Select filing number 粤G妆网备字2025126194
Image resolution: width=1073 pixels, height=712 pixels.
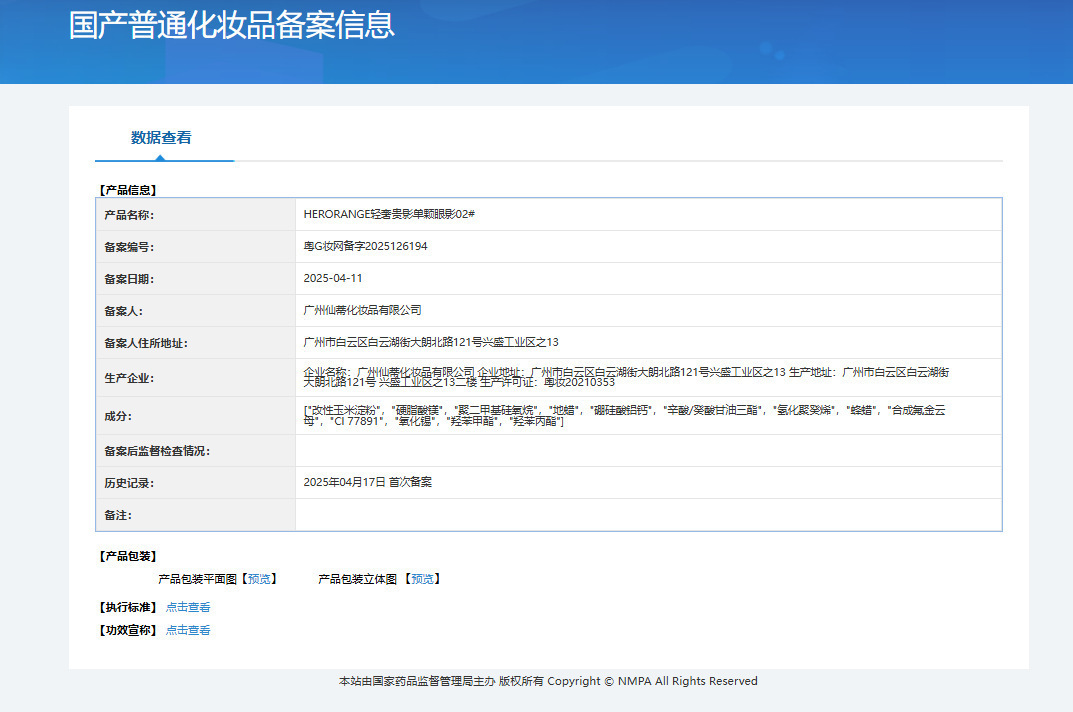(x=365, y=246)
